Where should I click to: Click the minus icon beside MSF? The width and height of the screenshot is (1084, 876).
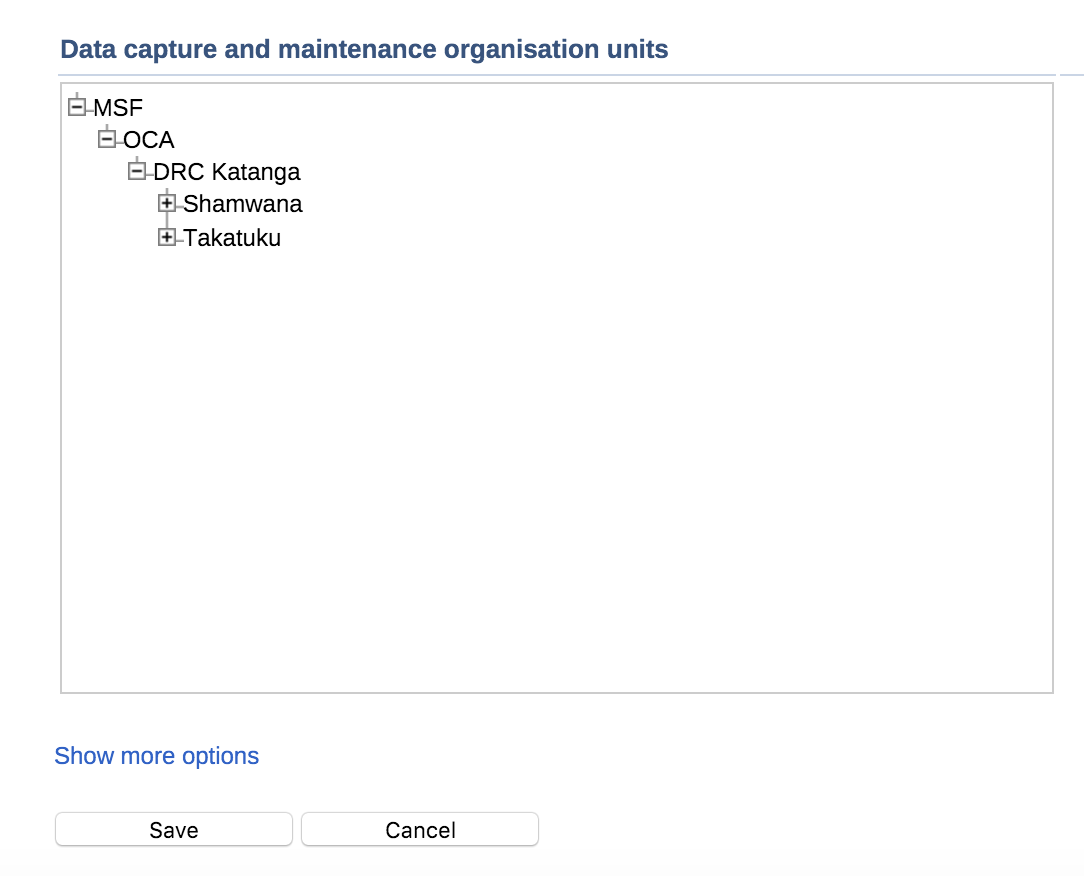coord(76,106)
